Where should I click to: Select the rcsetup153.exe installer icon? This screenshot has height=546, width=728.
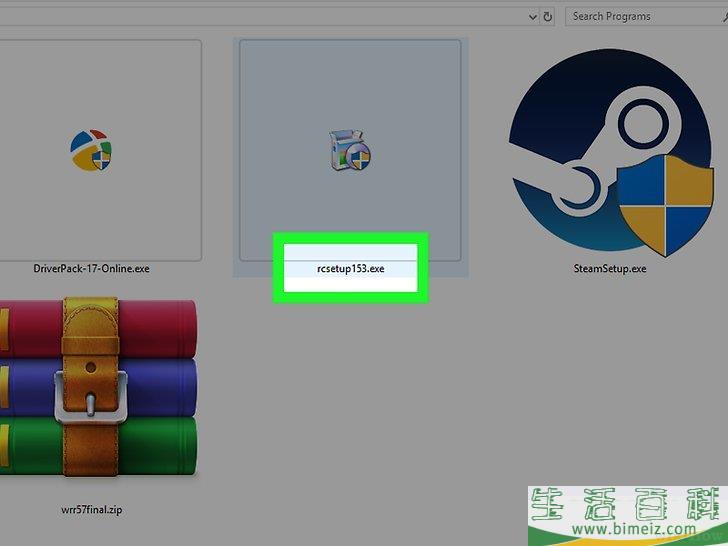350,151
